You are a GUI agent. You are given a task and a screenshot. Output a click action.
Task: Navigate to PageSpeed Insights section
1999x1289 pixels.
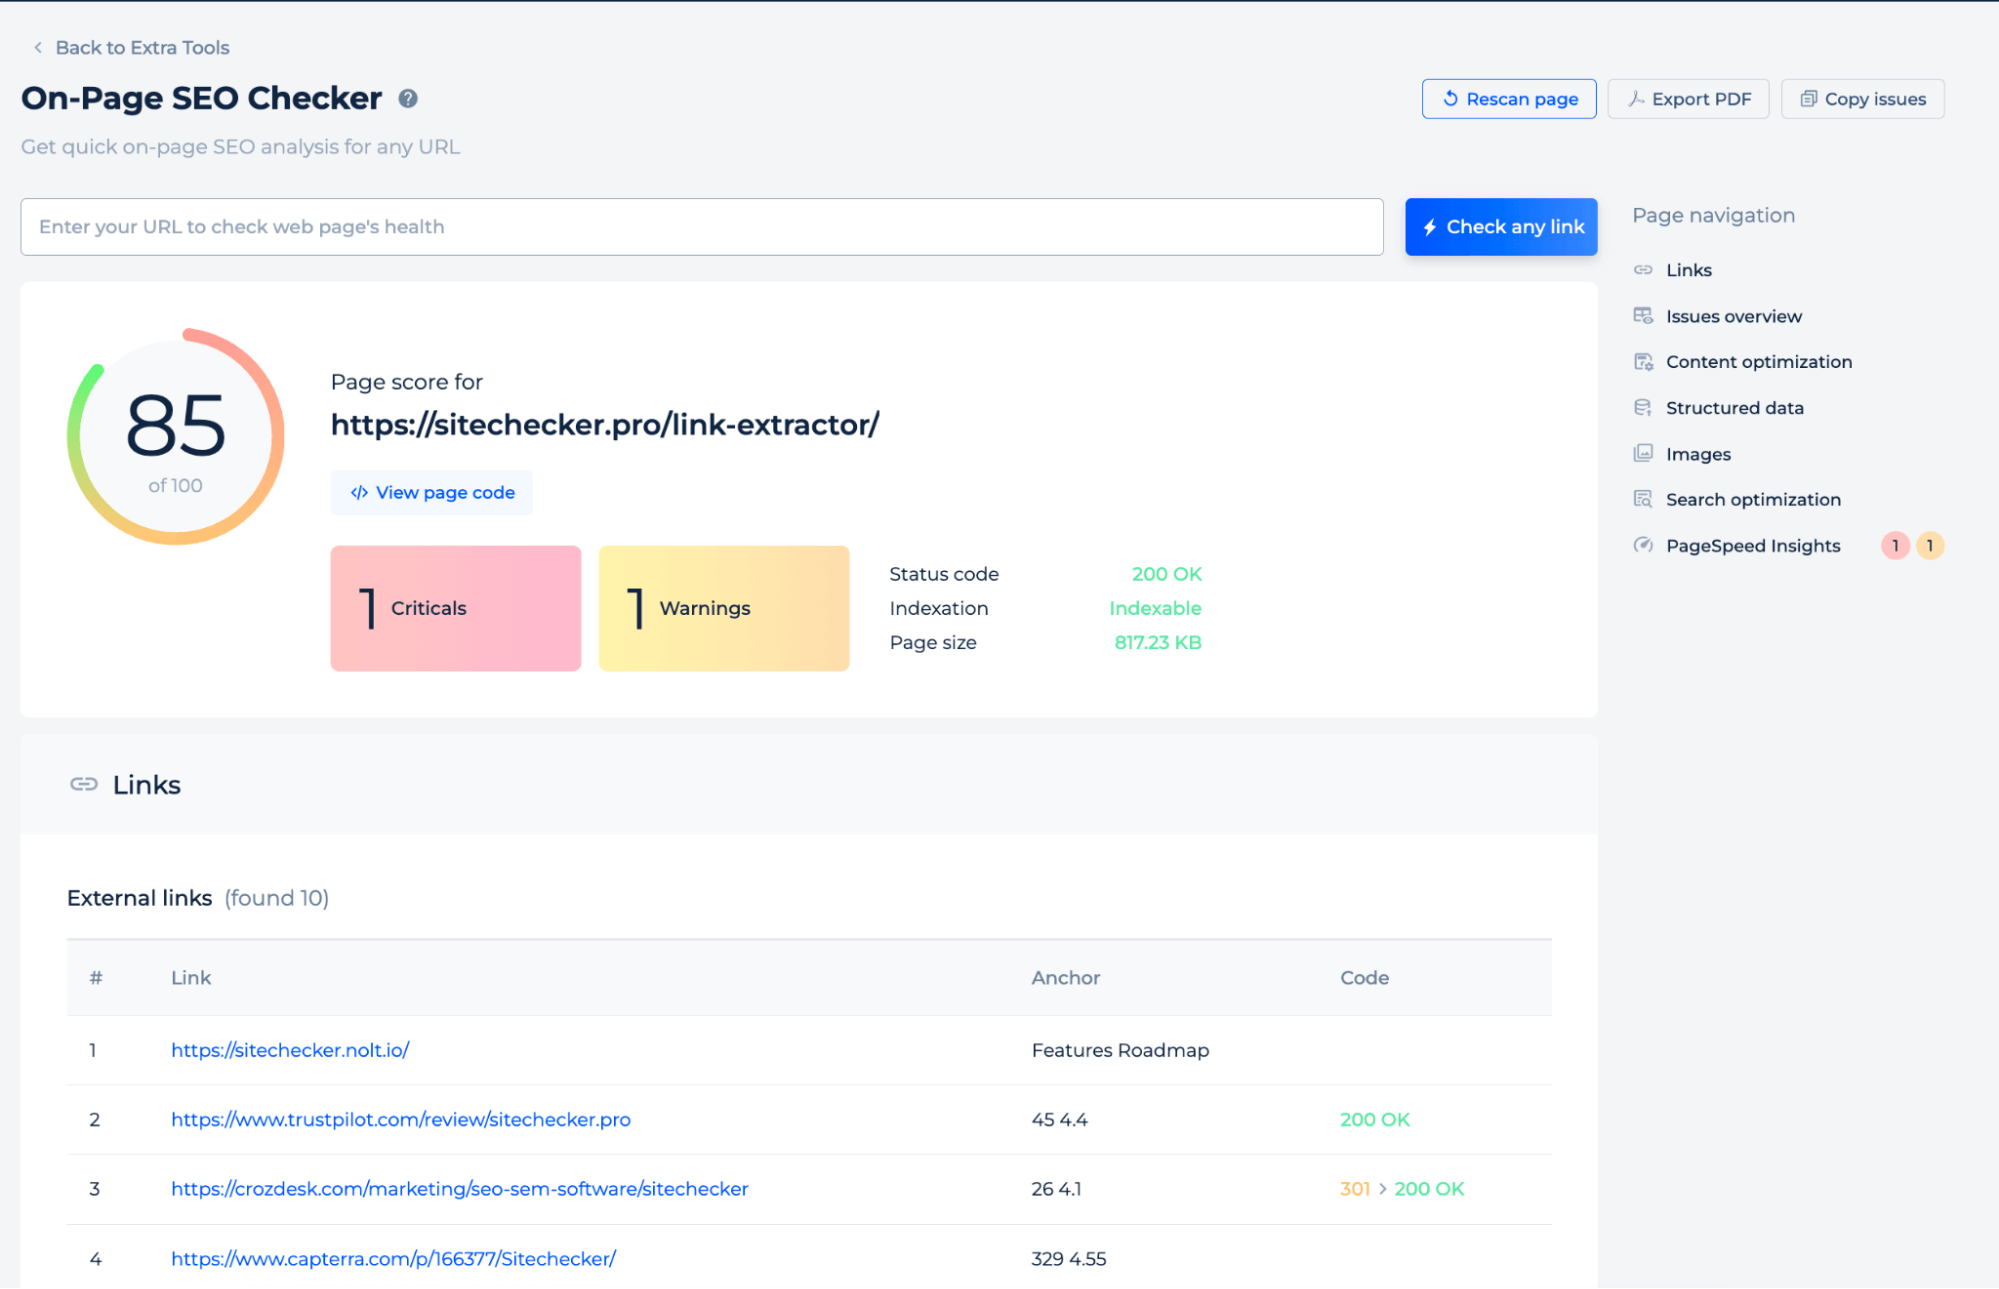1753,546
